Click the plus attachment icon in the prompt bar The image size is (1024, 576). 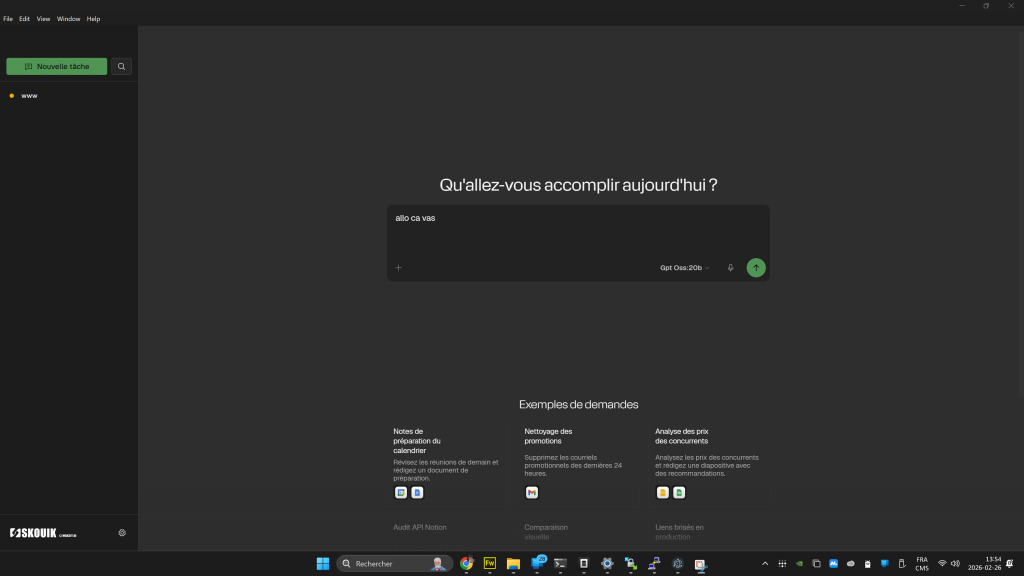398,267
